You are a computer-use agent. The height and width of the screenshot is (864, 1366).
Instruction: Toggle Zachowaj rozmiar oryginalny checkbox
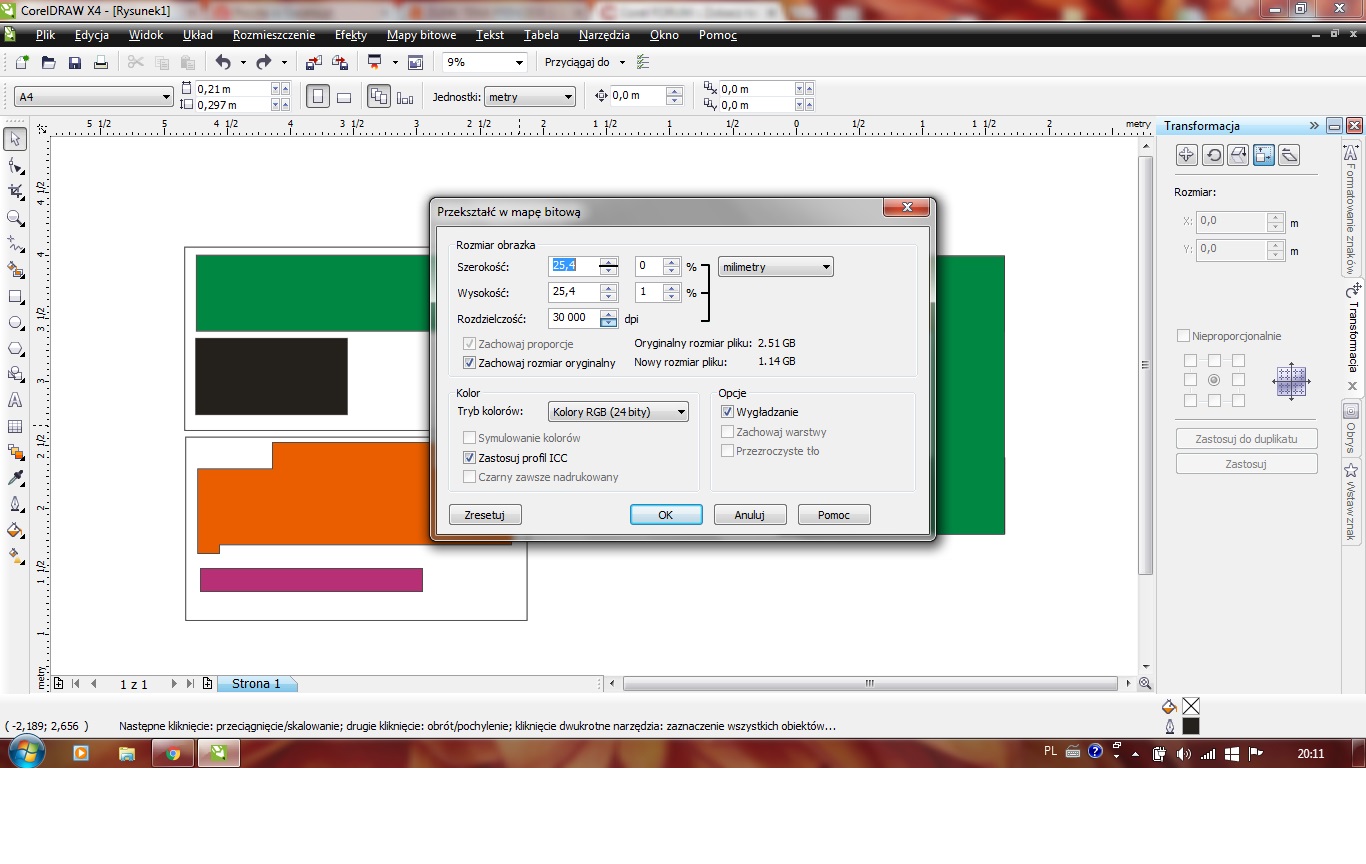tap(469, 363)
